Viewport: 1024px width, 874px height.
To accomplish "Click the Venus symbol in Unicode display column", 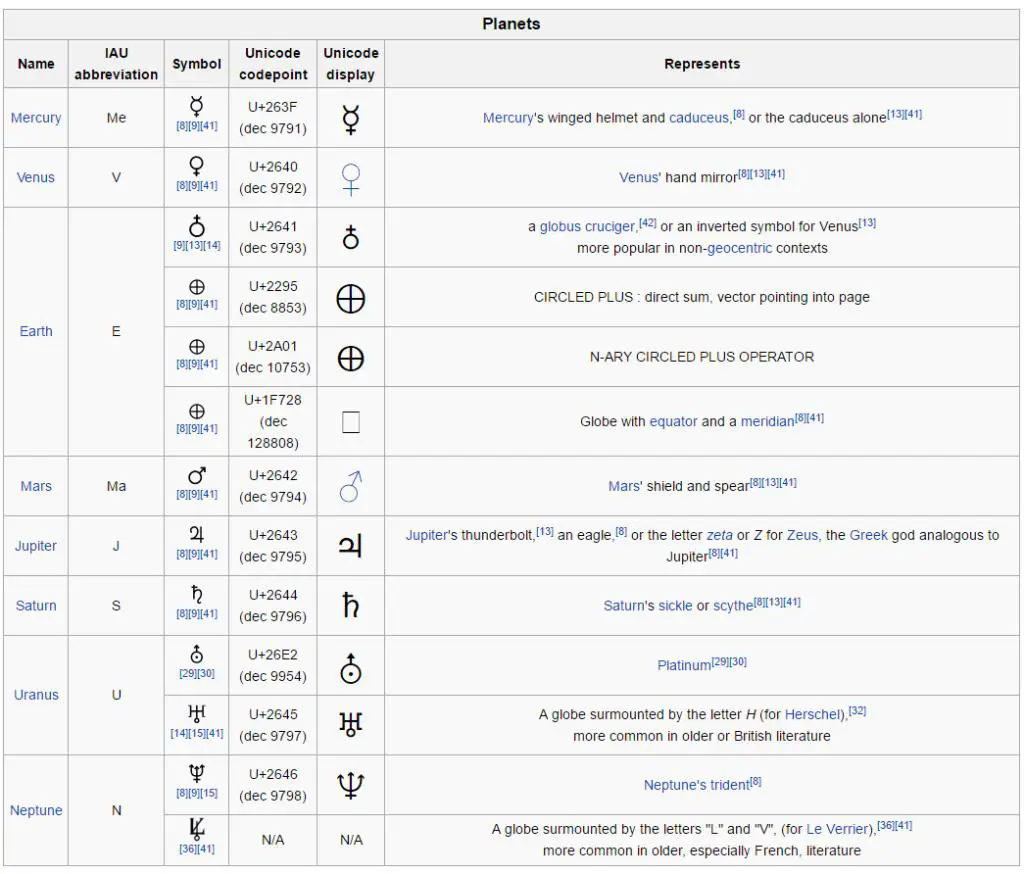I will 350,177.
